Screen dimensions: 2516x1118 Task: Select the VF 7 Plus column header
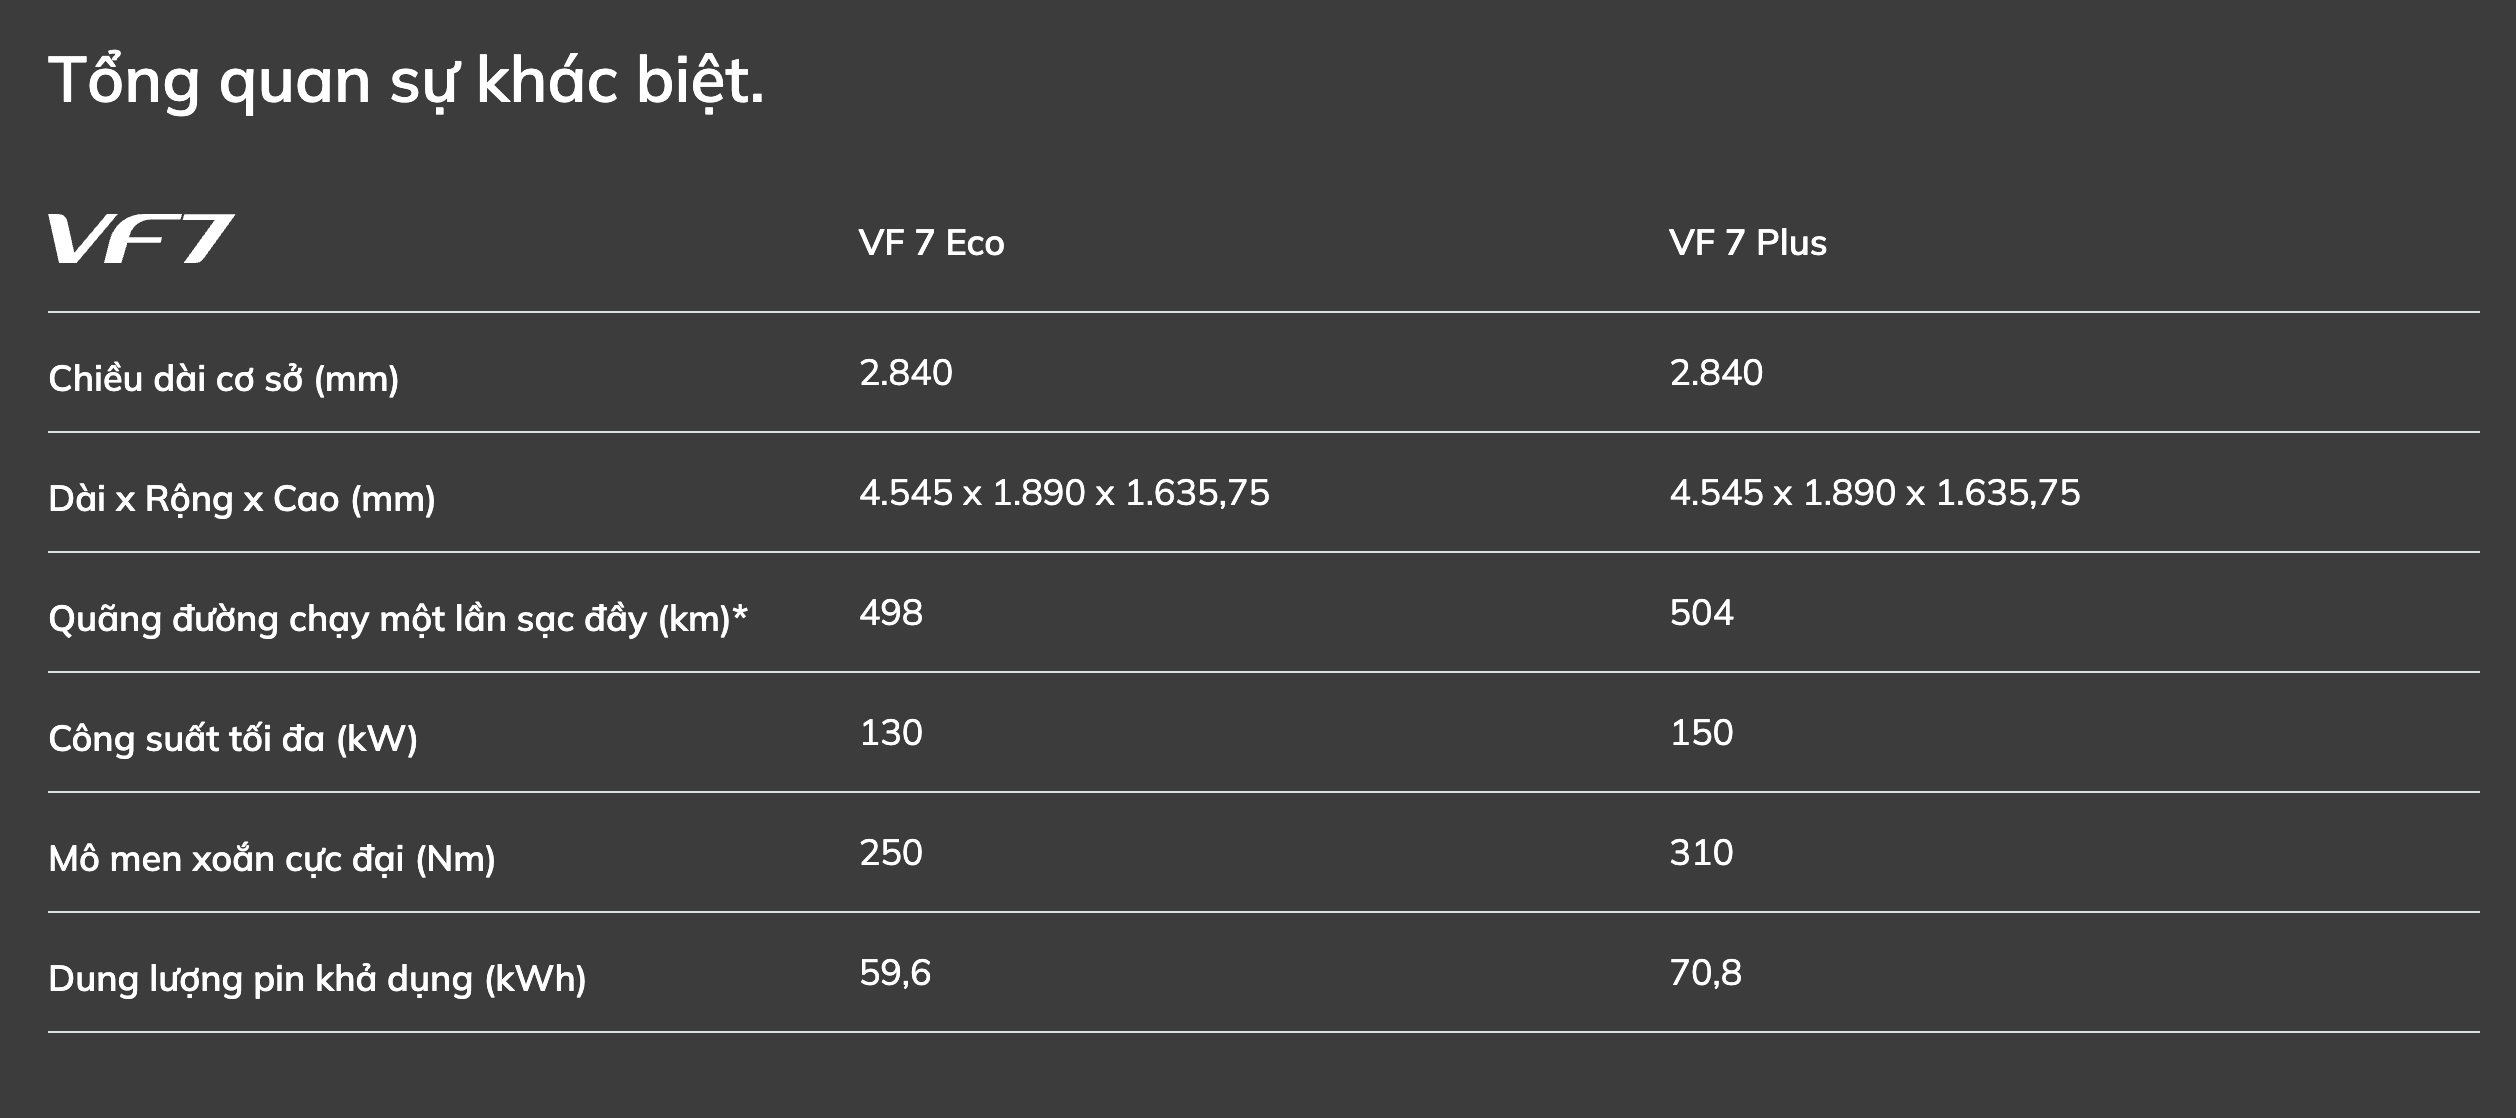click(1747, 243)
